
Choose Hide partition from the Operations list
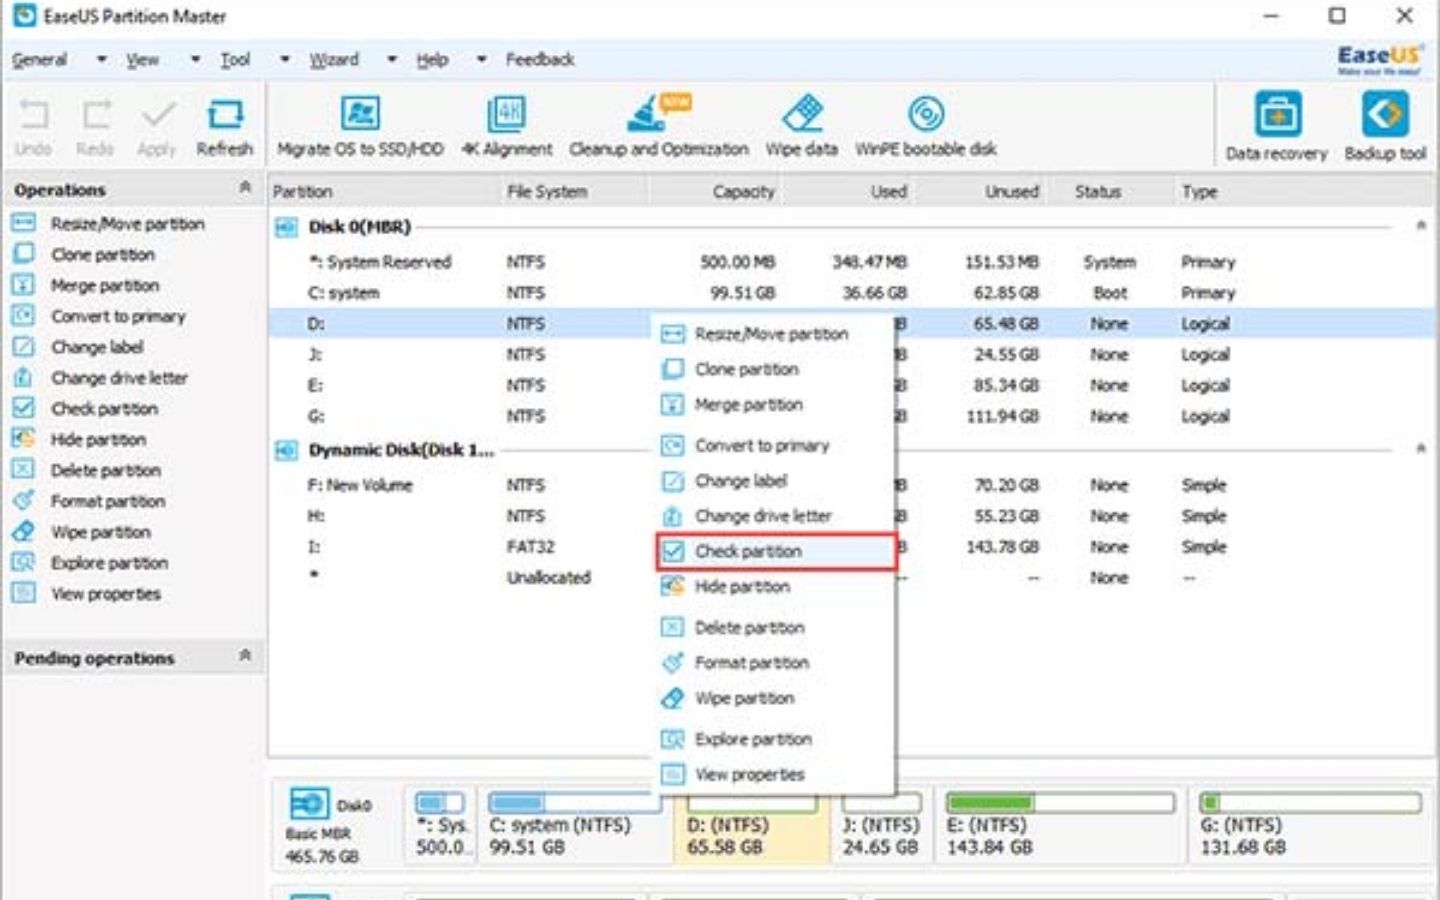coord(97,439)
